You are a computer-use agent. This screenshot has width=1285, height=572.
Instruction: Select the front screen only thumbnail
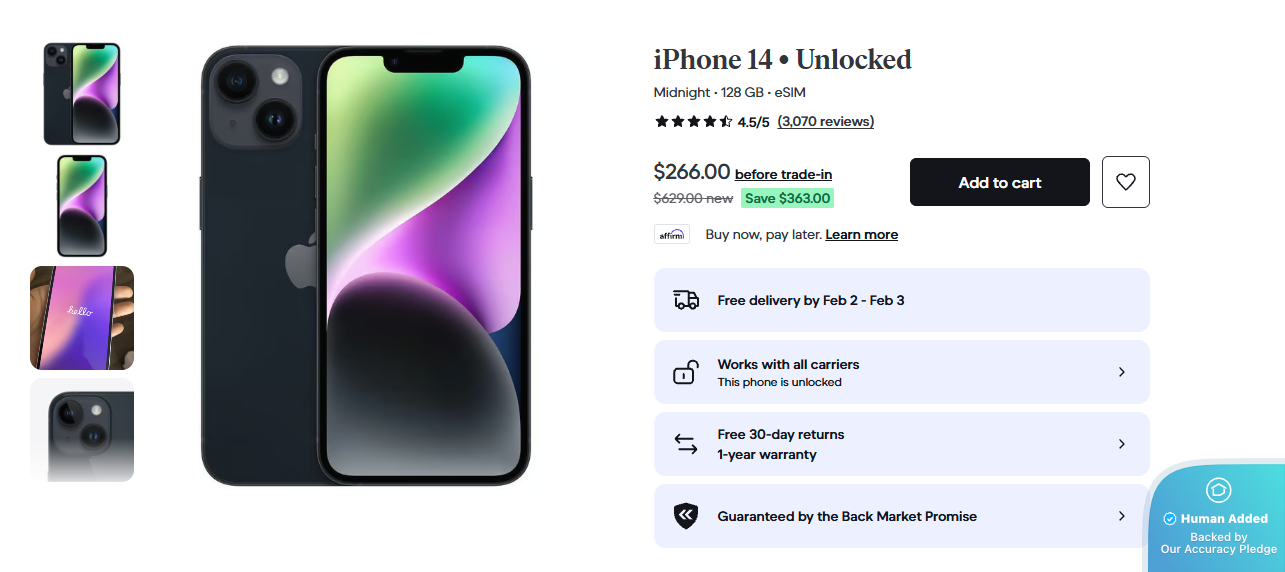point(82,206)
